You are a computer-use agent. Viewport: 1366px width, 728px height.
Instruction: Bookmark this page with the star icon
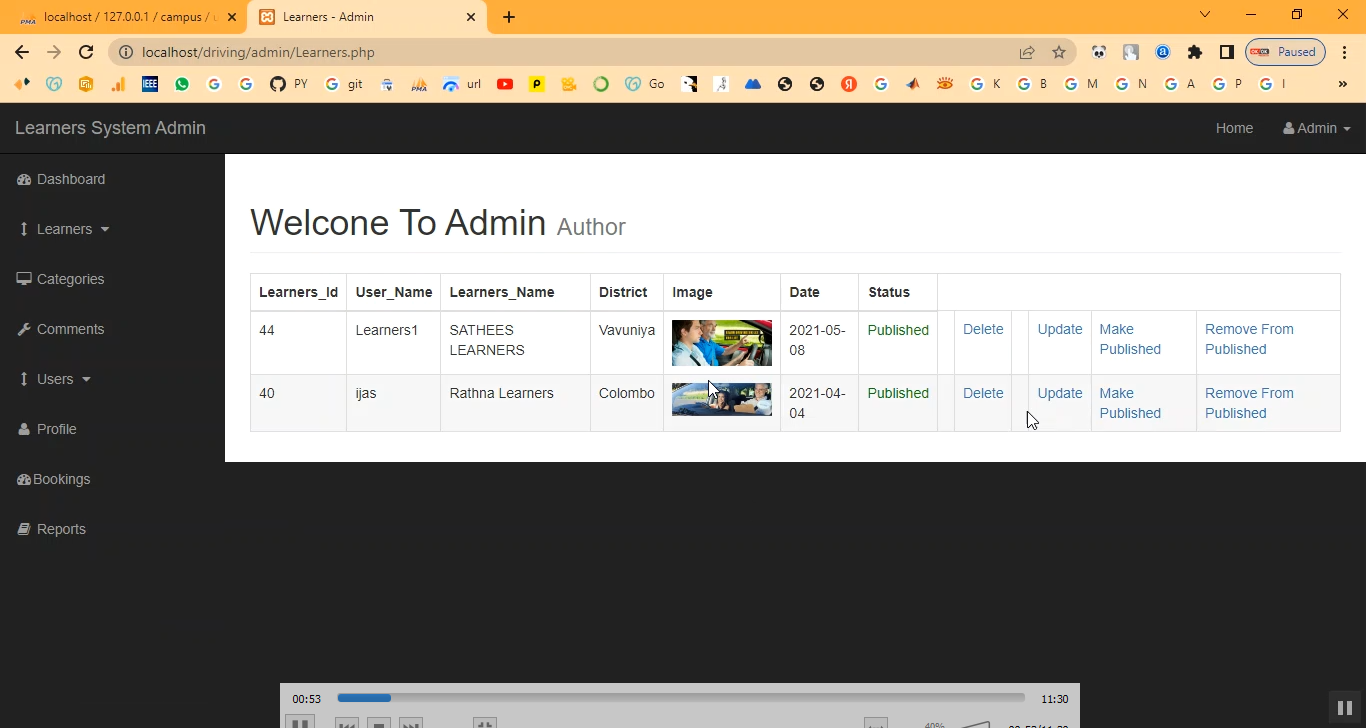[1059, 52]
